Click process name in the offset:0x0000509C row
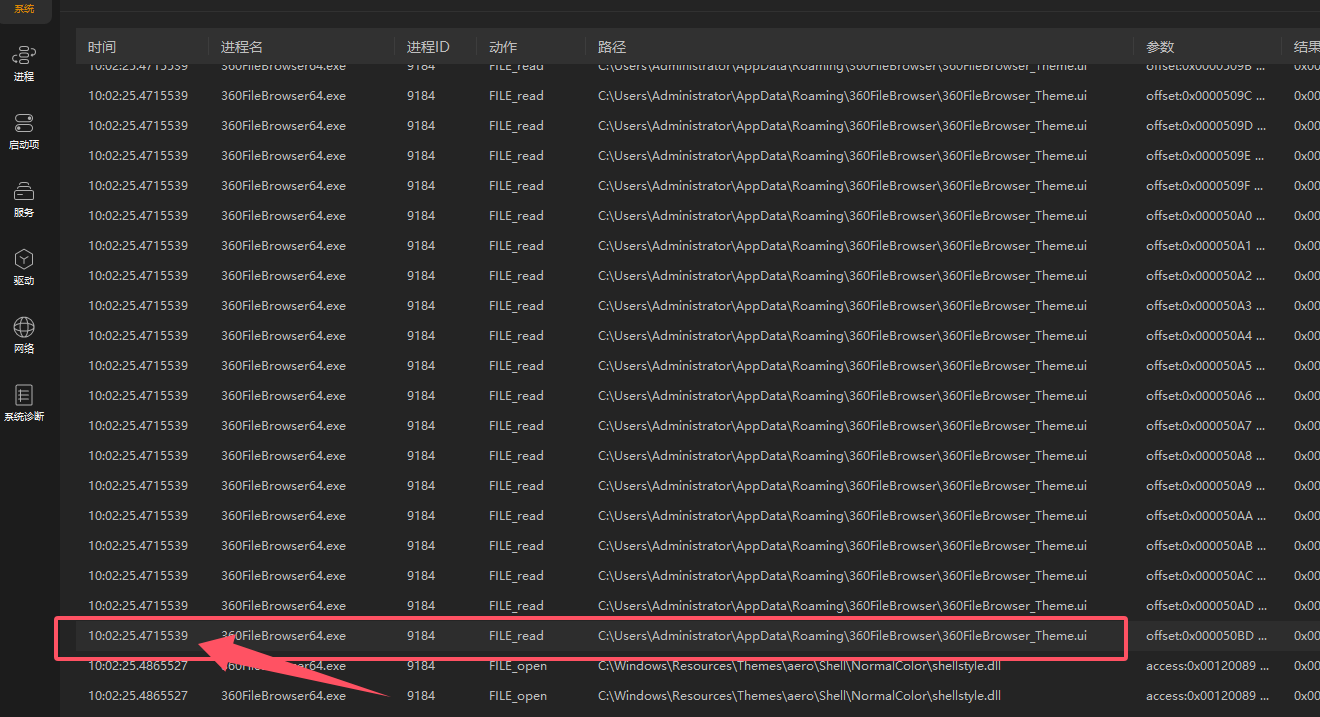The height and width of the screenshot is (717, 1320). point(283,96)
